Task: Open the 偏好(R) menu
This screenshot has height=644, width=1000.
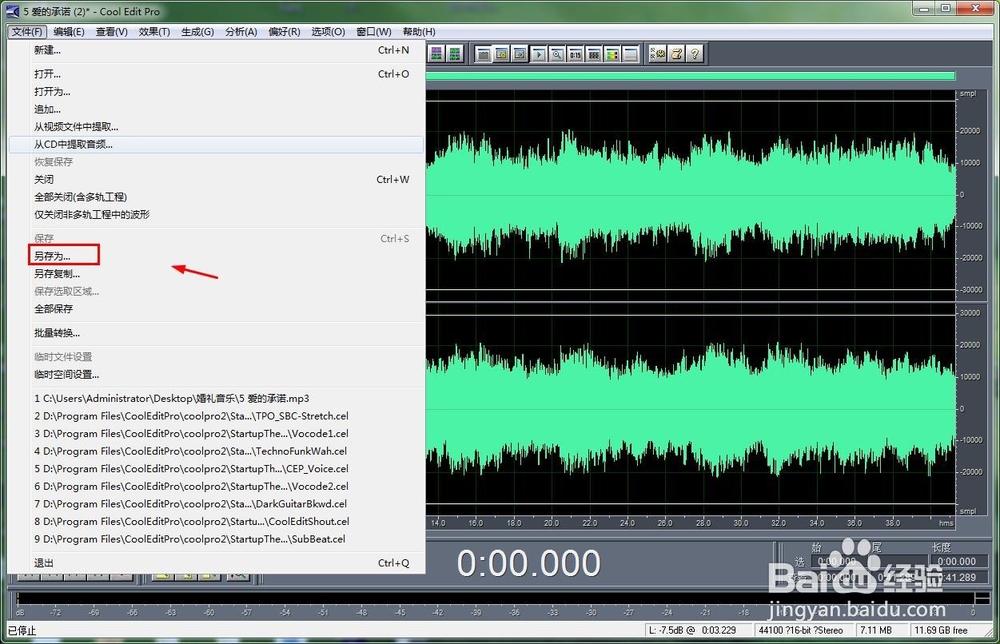Action: tap(284, 32)
